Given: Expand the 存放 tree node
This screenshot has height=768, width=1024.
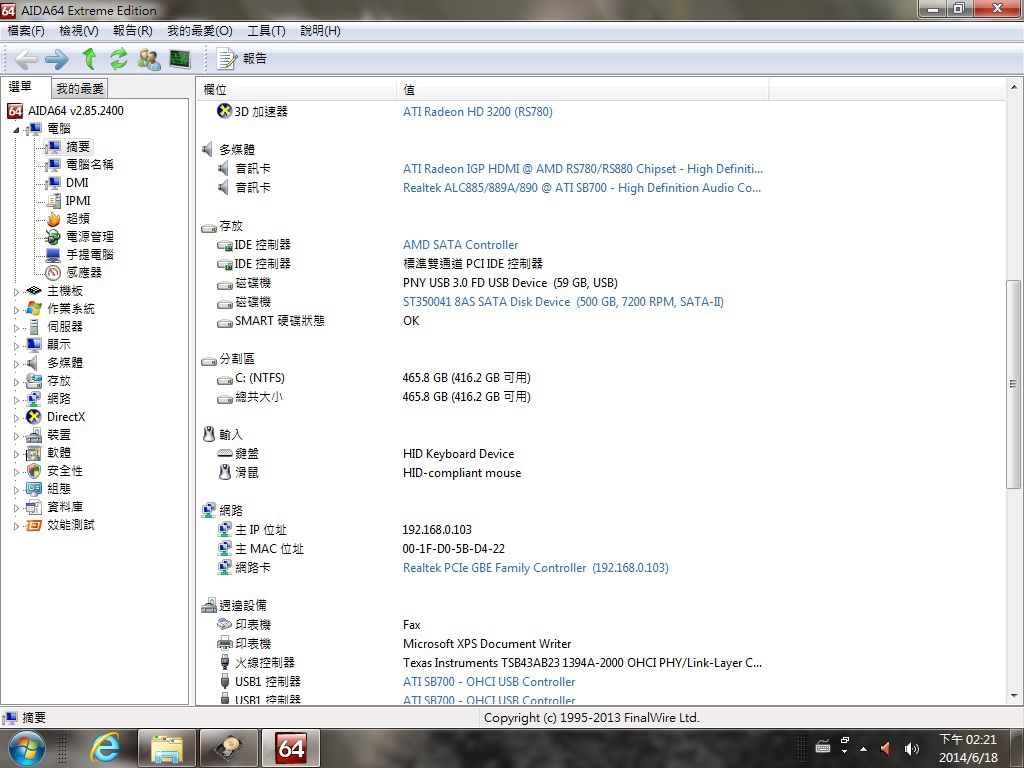Looking at the screenshot, I should (x=16, y=381).
